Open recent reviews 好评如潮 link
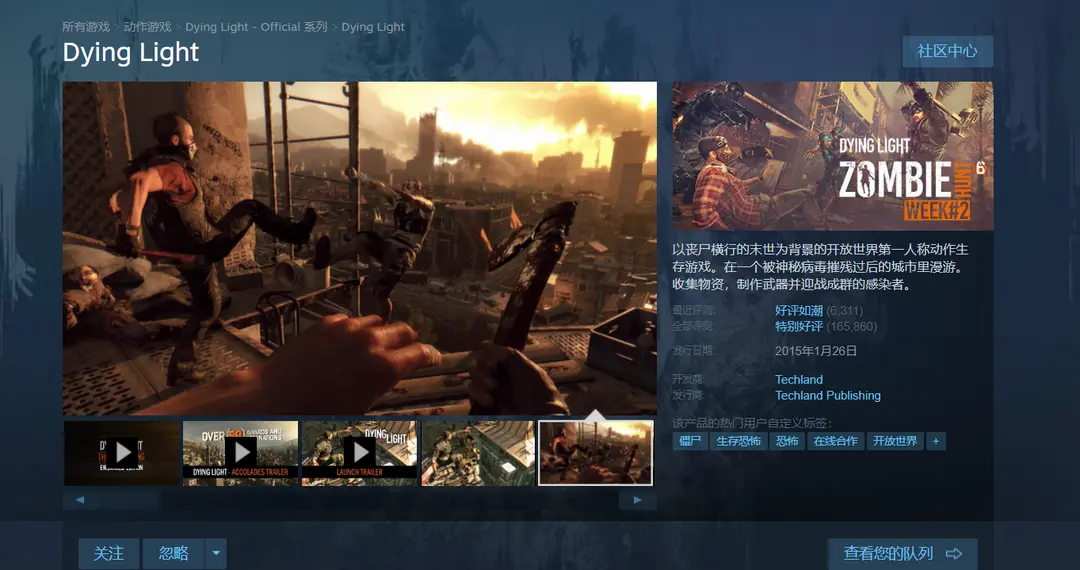This screenshot has height=570, width=1080. click(x=799, y=310)
